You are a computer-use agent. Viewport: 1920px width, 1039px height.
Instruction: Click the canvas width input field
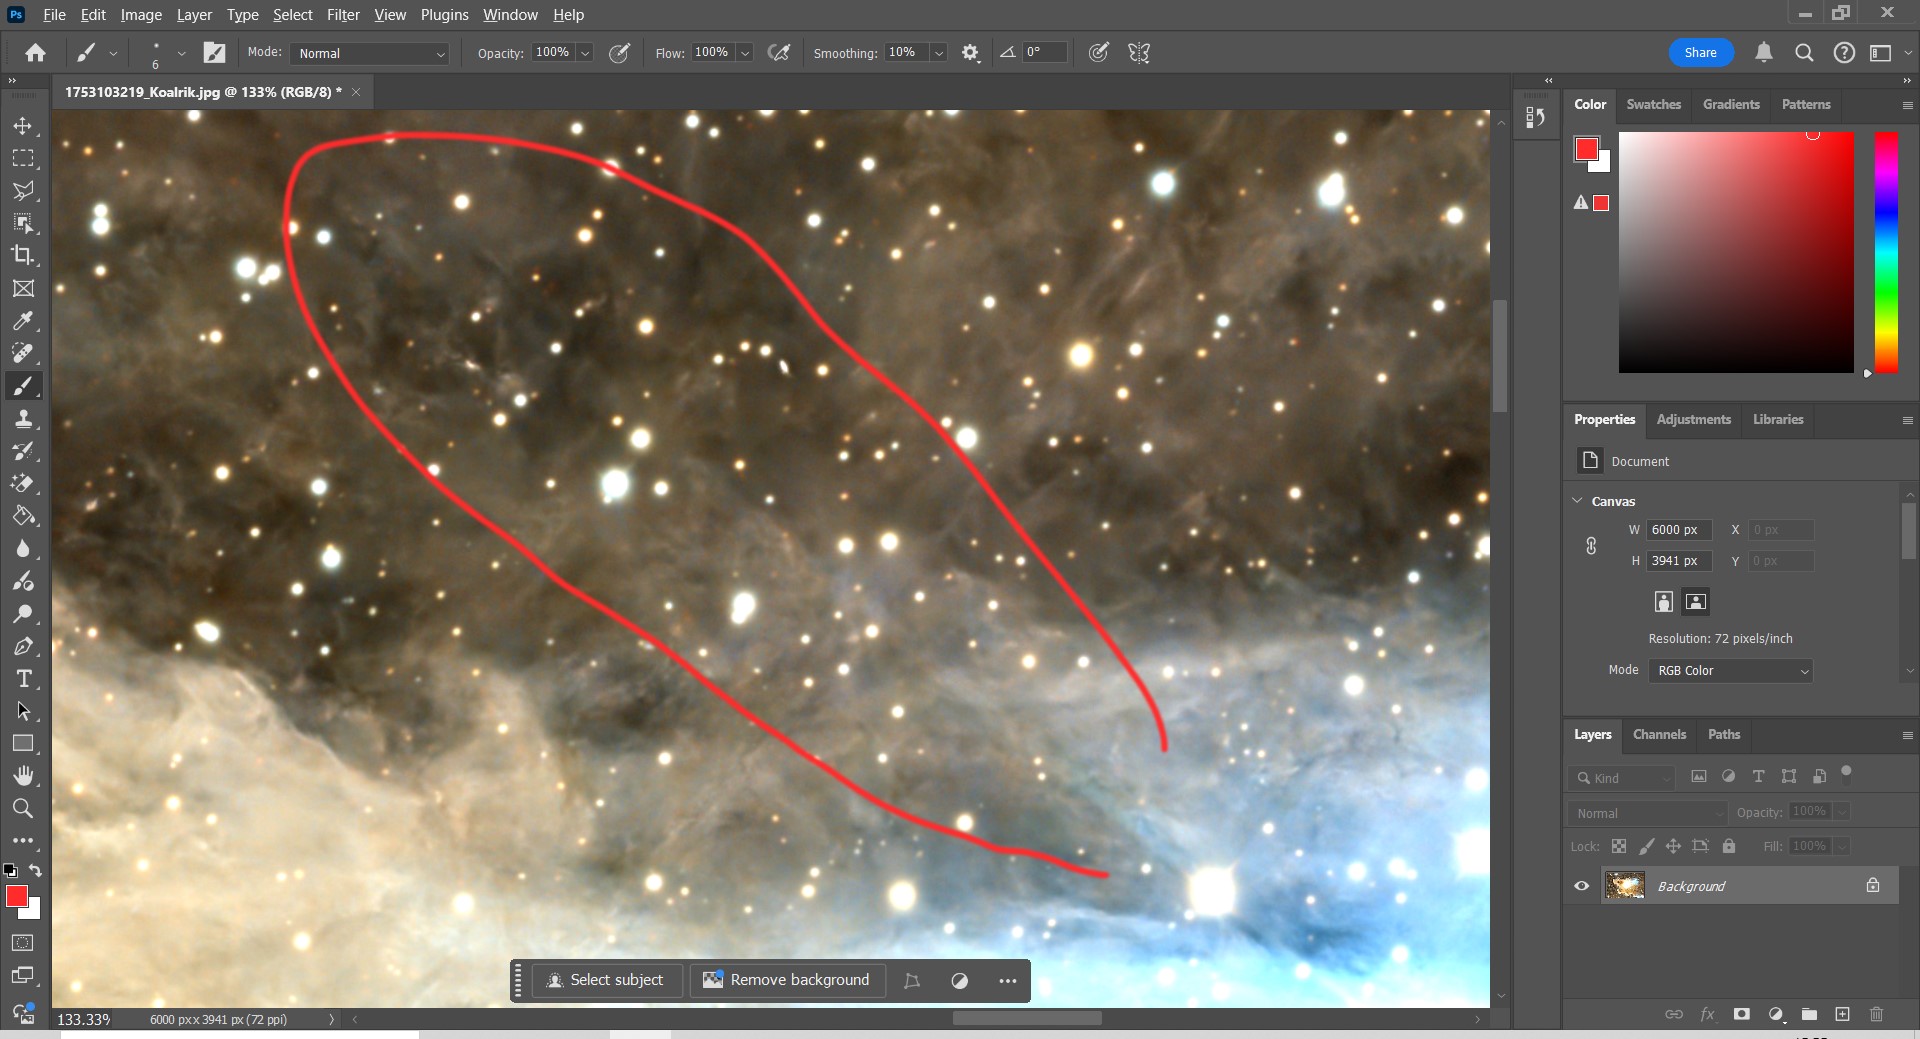(1678, 530)
